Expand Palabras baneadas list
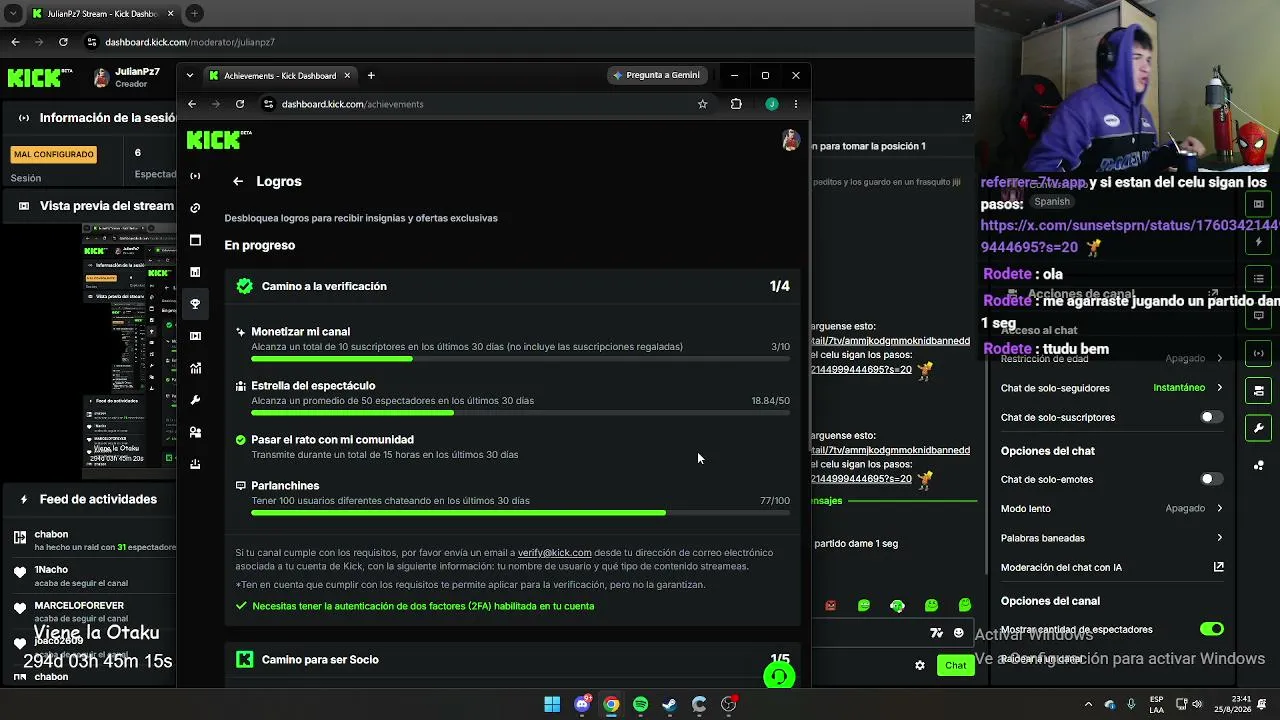 click(1219, 538)
